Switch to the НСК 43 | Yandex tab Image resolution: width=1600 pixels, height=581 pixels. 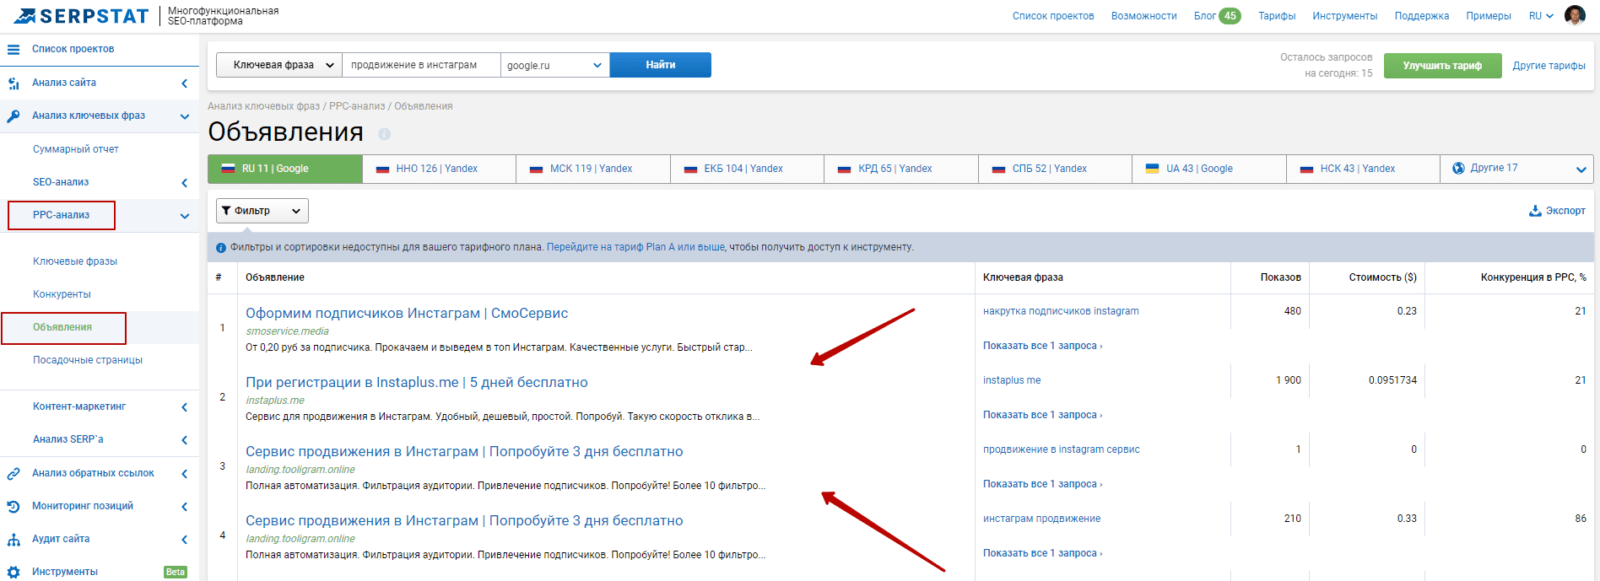(x=1363, y=169)
